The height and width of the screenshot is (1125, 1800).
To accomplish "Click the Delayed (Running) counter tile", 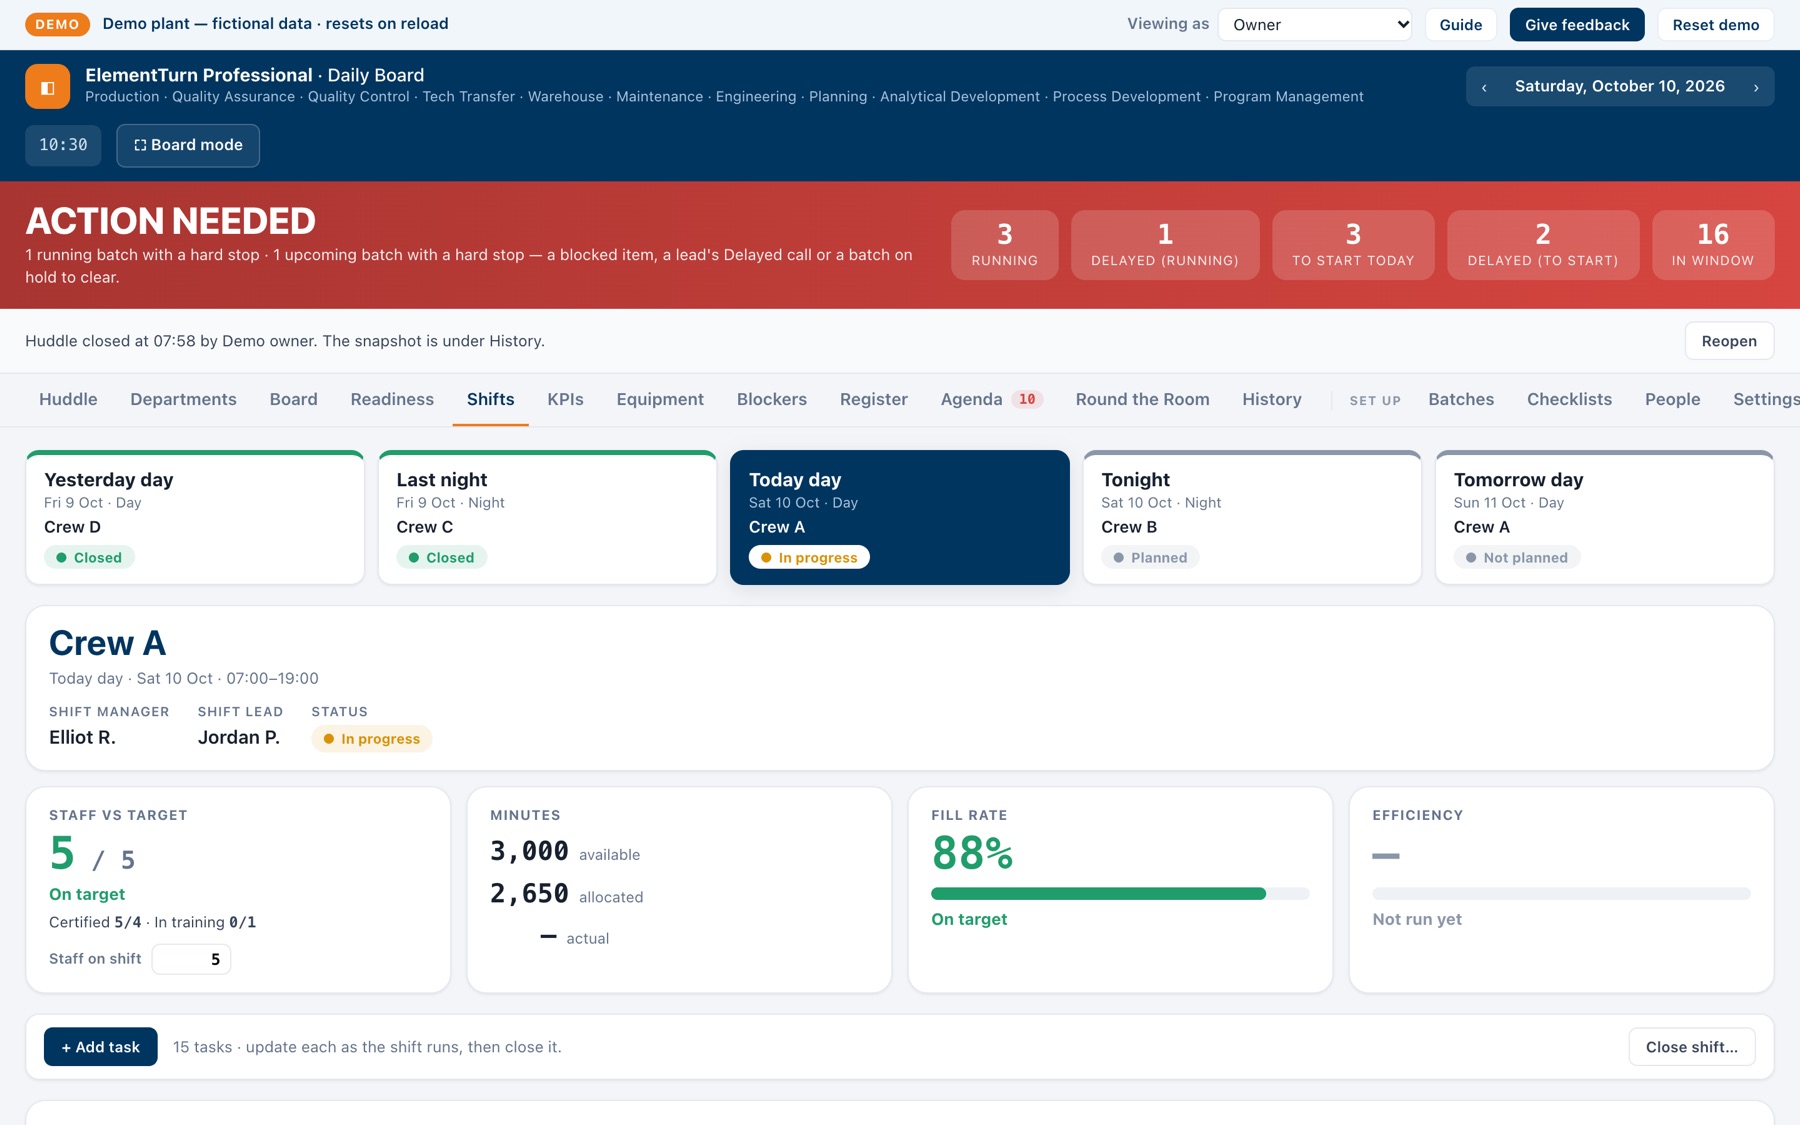I will [1165, 245].
